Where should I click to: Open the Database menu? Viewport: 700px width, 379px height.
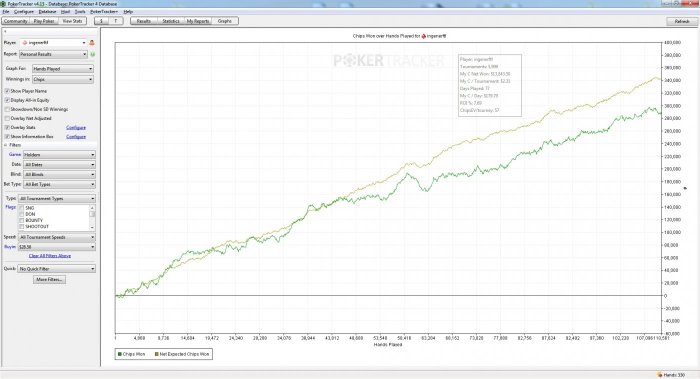[x=47, y=12]
